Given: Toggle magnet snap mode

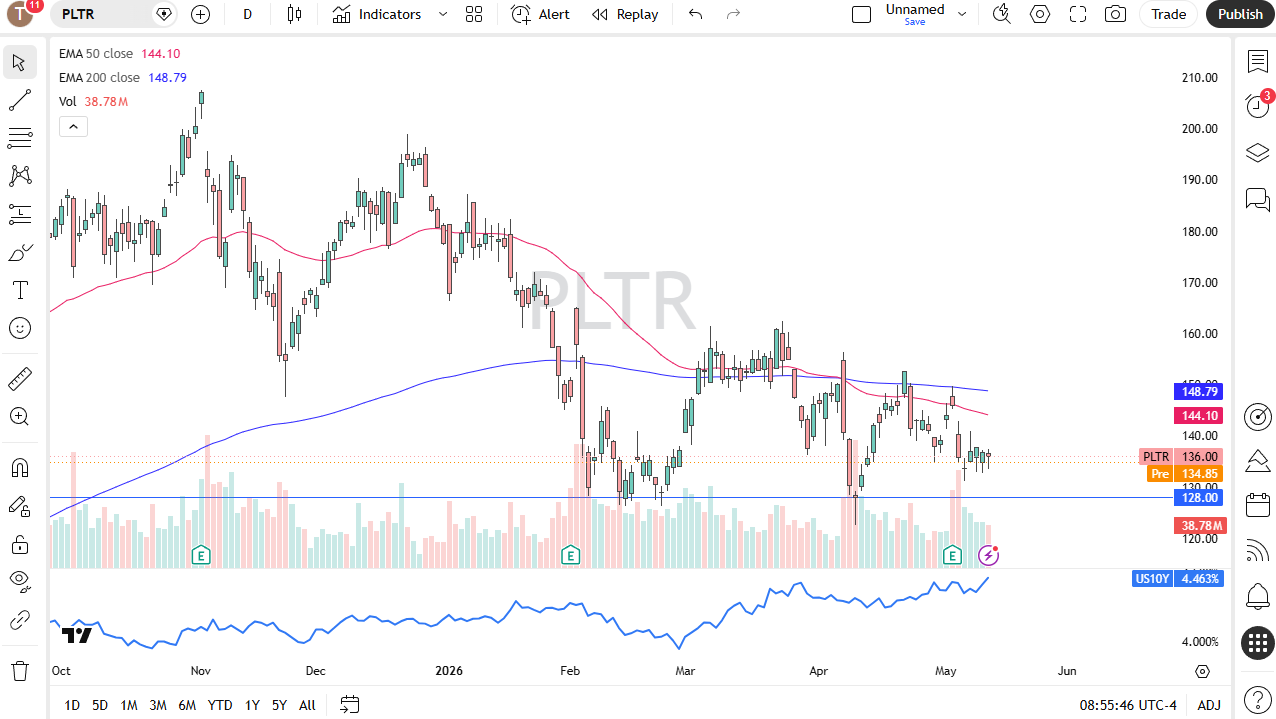Looking at the screenshot, I should (x=19, y=468).
